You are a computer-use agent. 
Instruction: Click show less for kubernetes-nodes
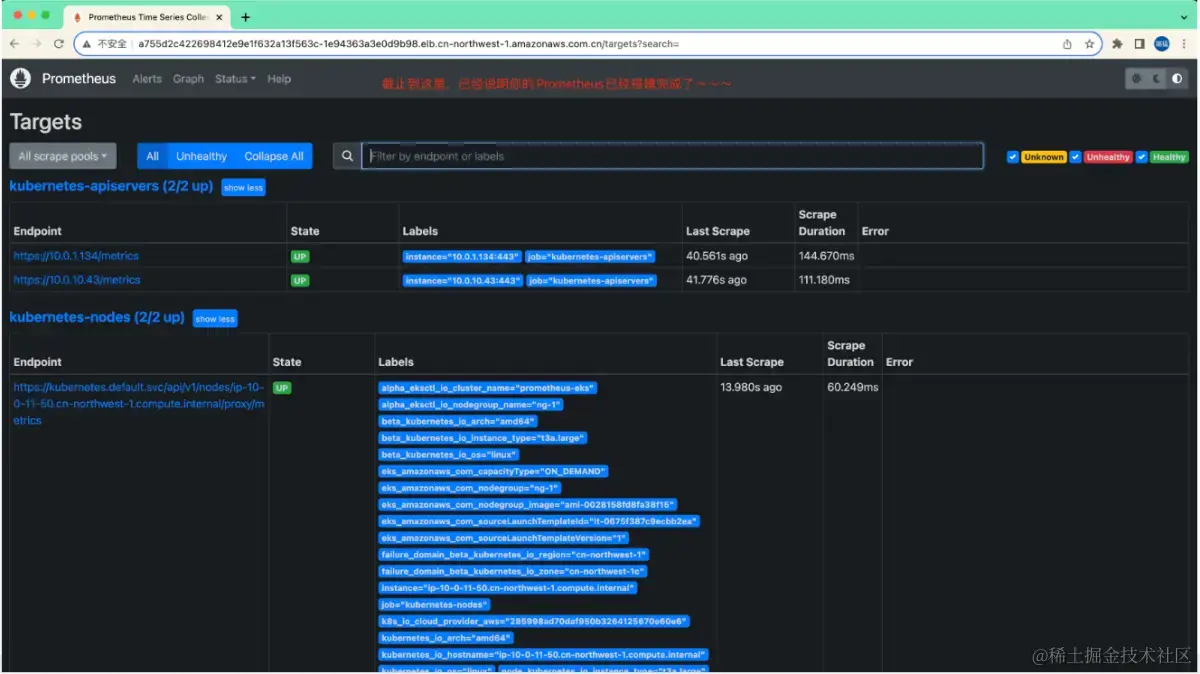pyautogui.click(x=215, y=319)
